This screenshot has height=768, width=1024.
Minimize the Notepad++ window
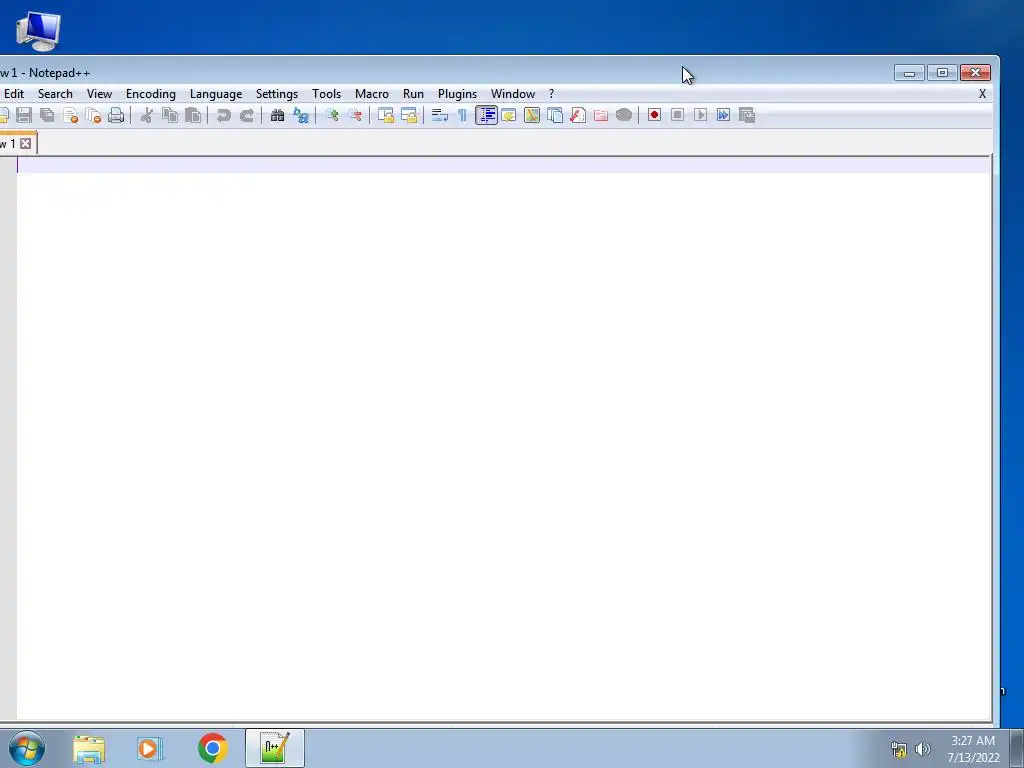tap(909, 72)
